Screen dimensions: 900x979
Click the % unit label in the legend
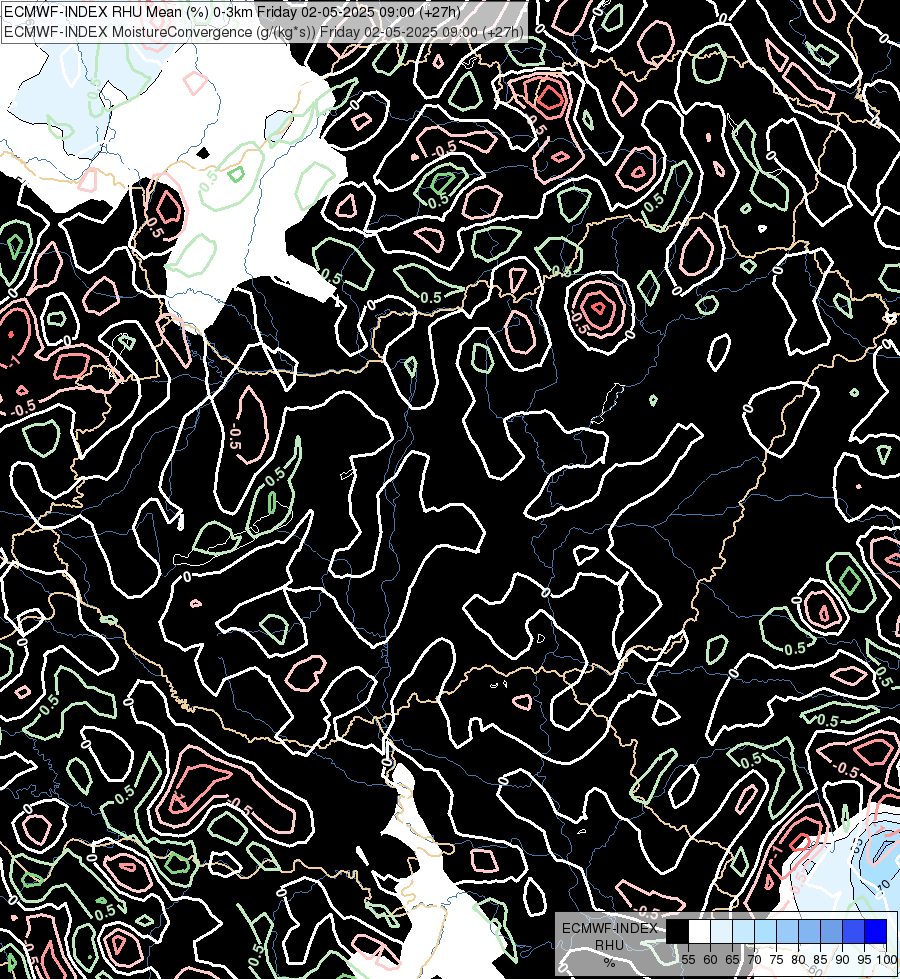[609, 963]
